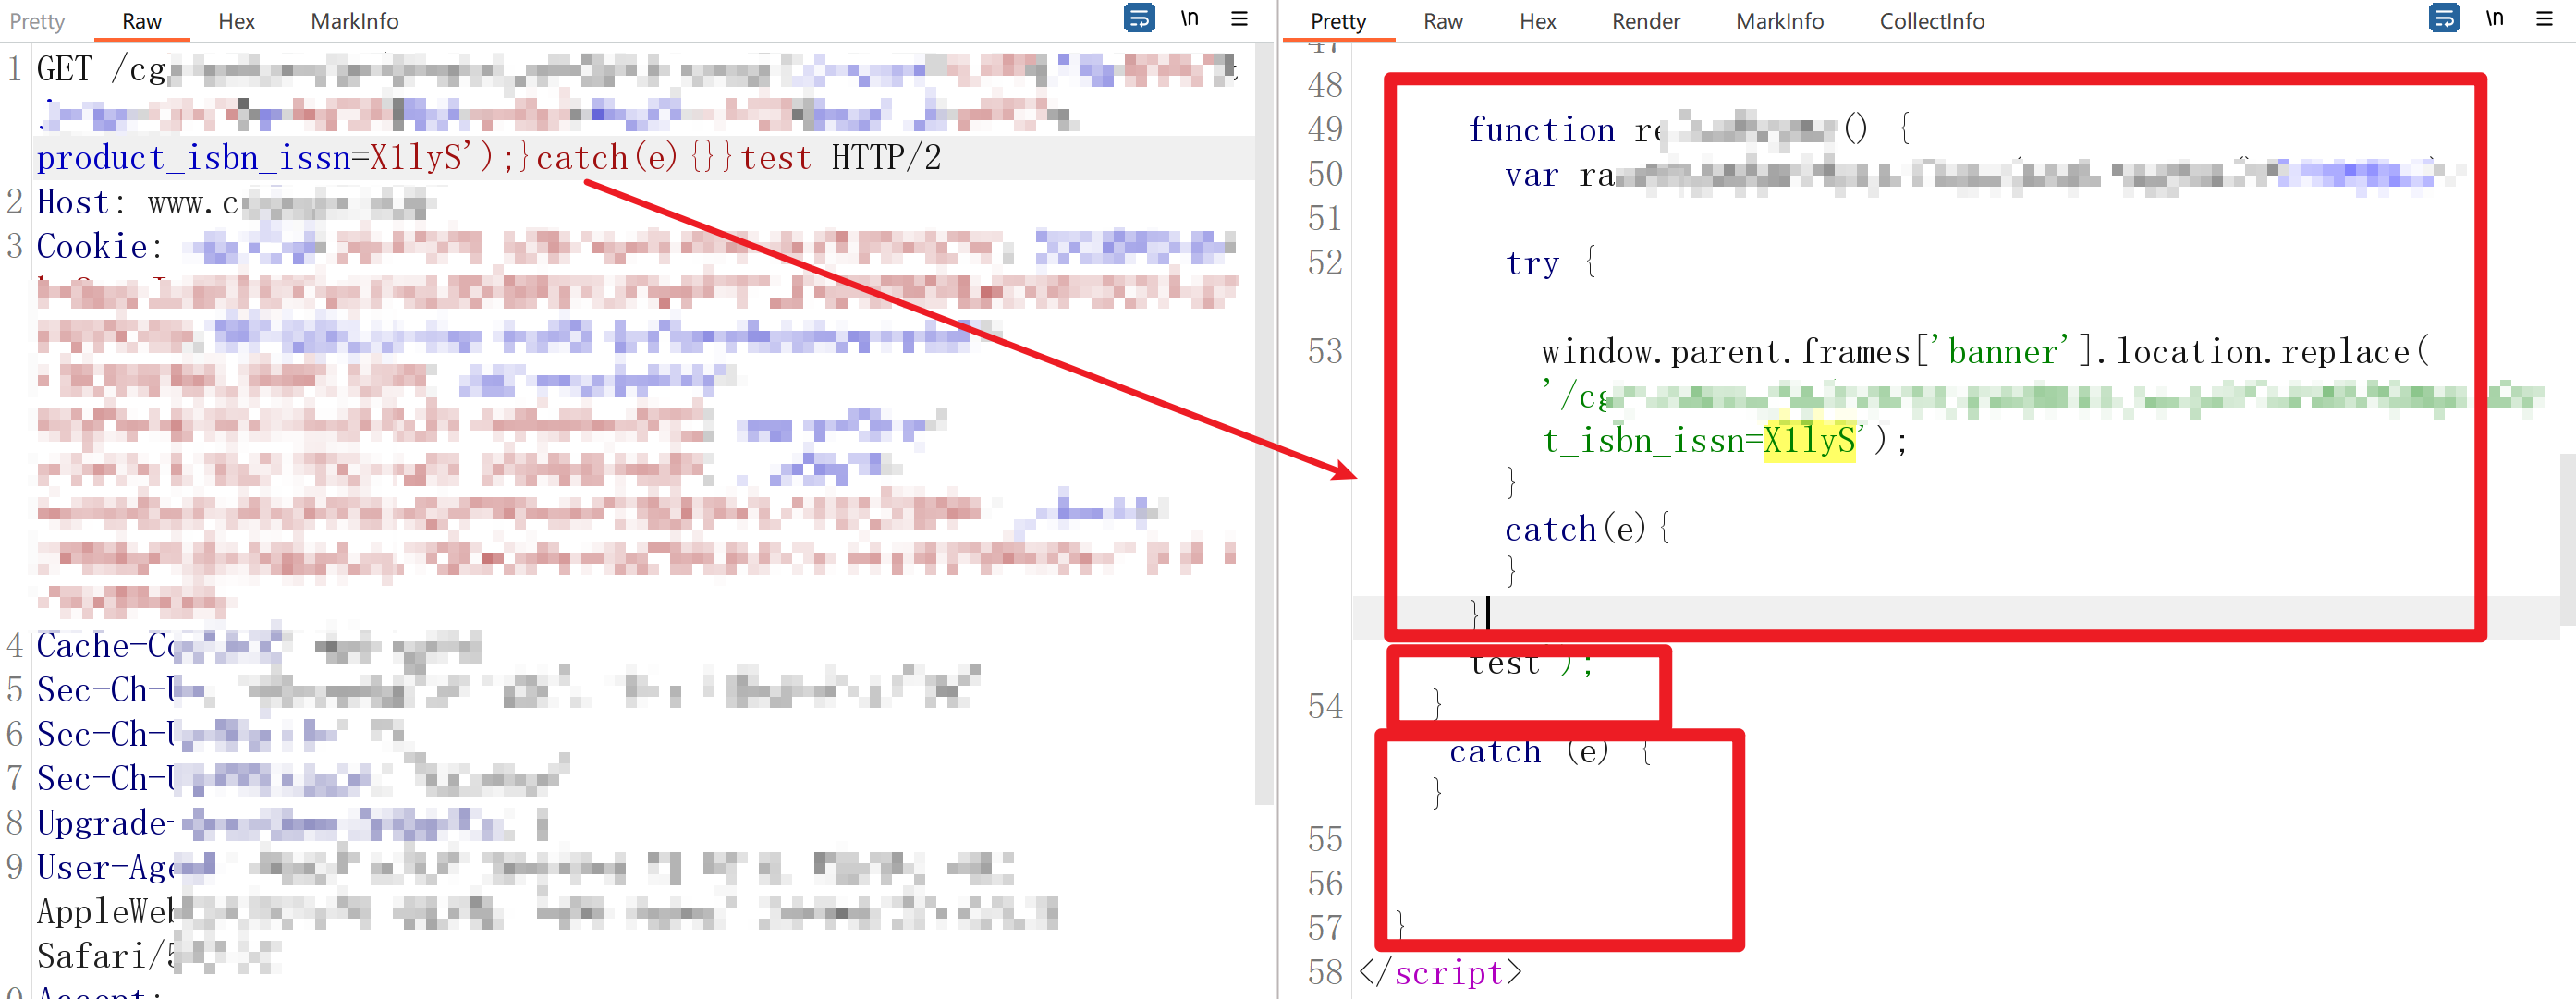2576x999 pixels.
Task: Open response panel hamburger options menu
Action: click(x=2544, y=18)
